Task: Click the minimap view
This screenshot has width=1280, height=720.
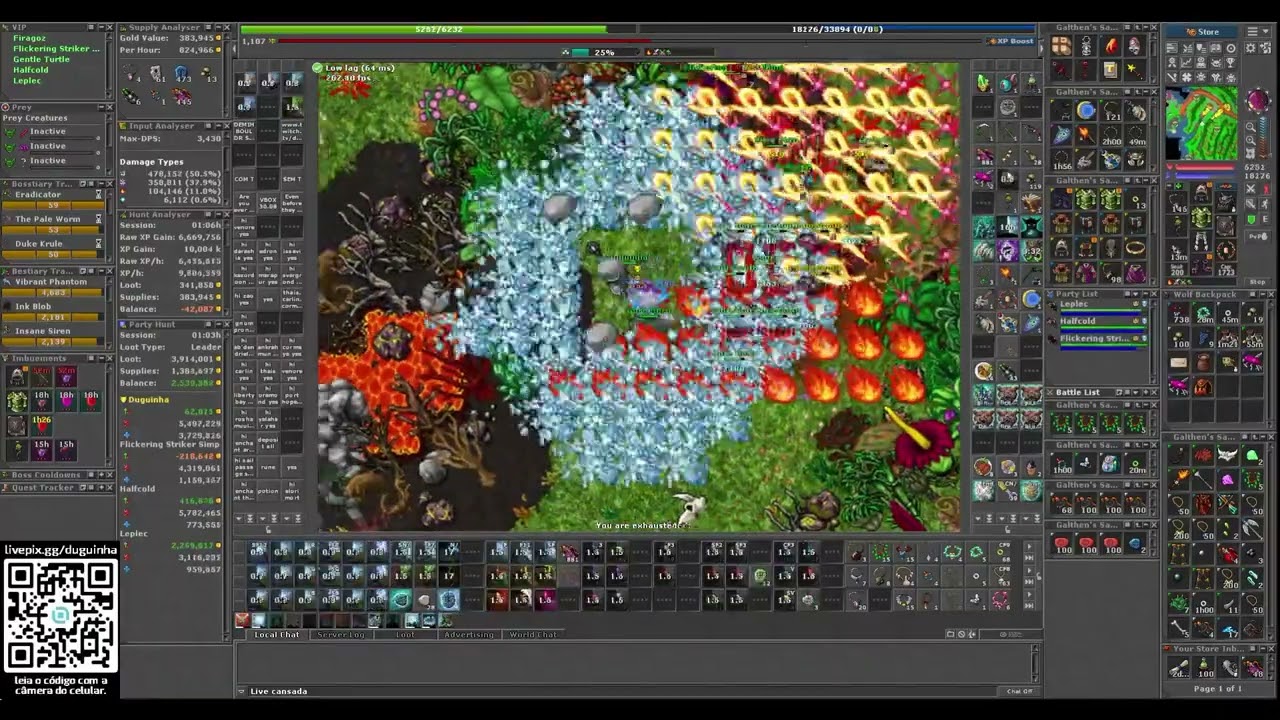Action: (x=1202, y=123)
